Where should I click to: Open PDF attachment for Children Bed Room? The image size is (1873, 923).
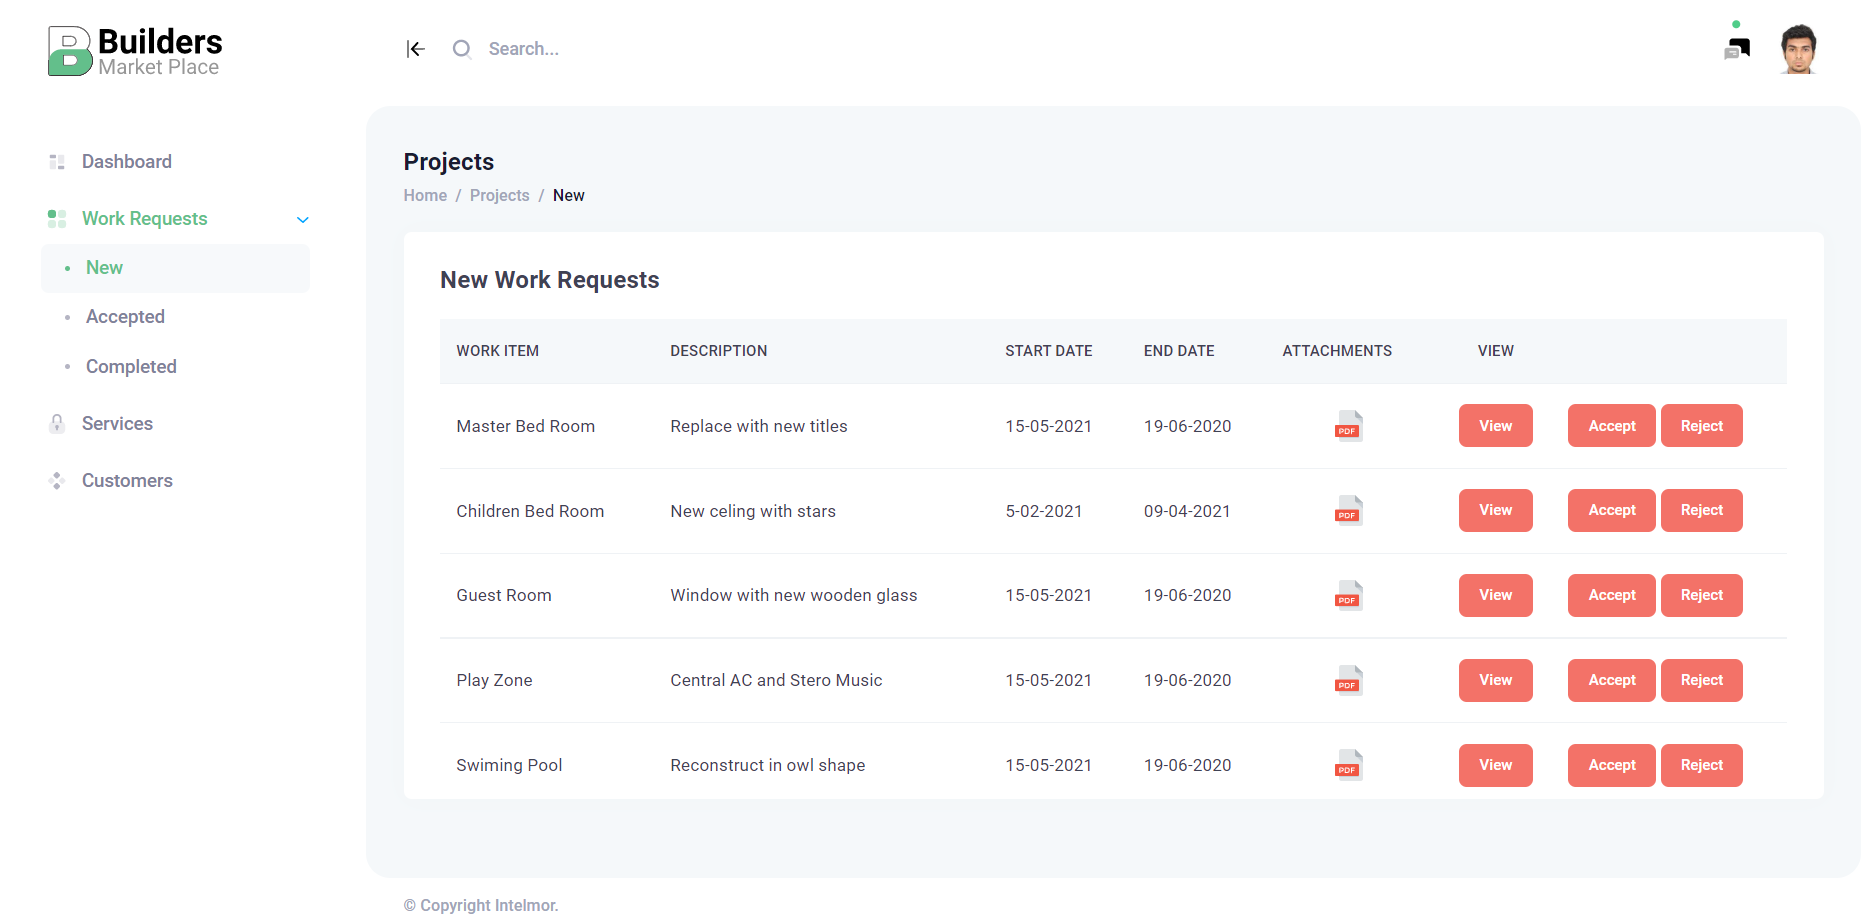[1348, 511]
